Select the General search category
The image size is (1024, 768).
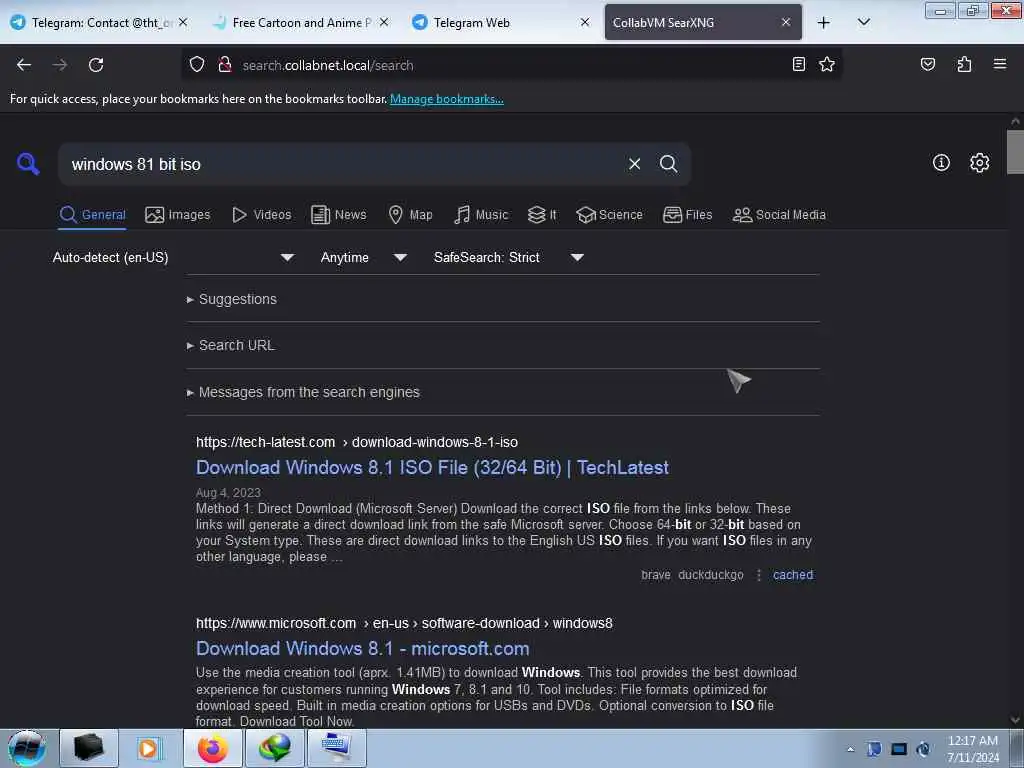(92, 215)
